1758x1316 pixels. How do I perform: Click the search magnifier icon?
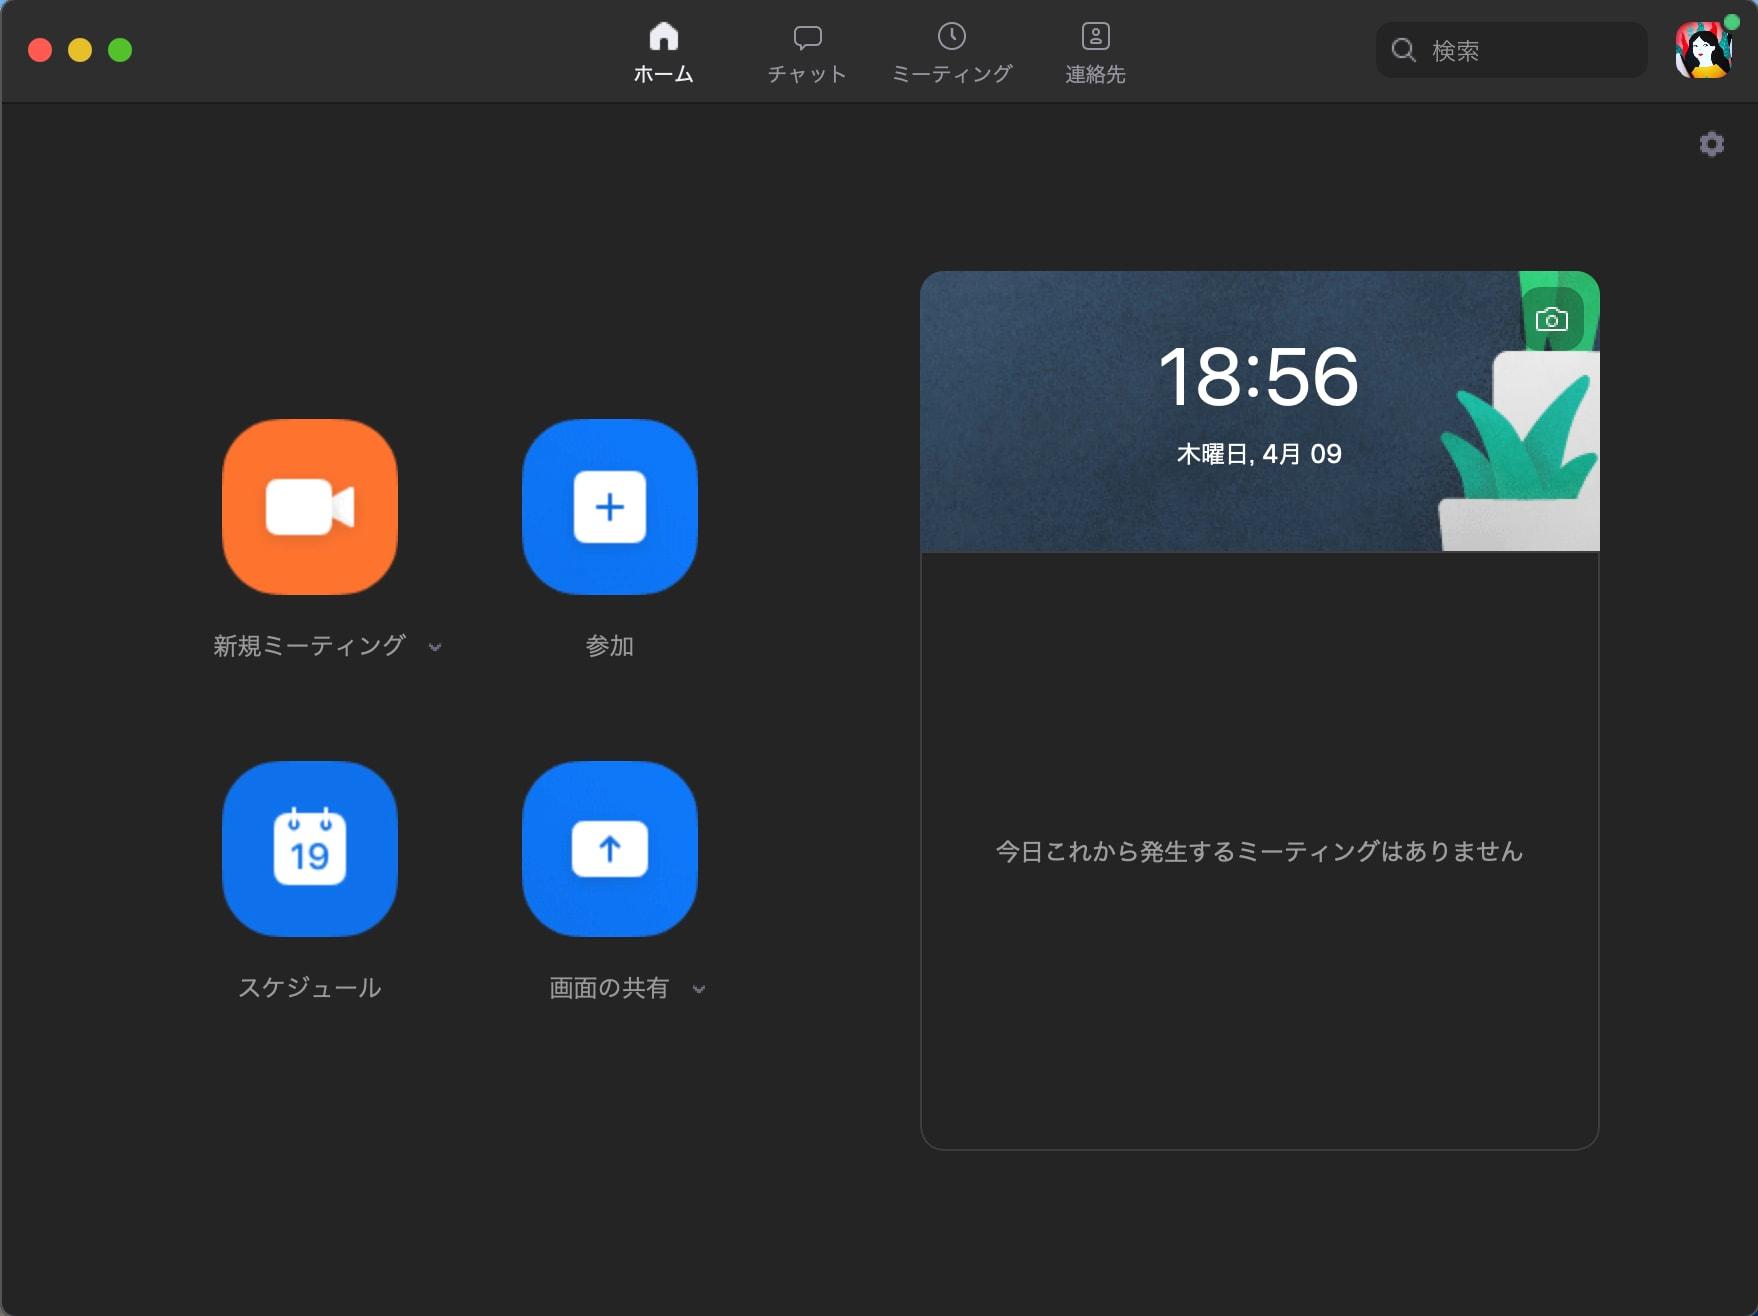[x=1404, y=50]
